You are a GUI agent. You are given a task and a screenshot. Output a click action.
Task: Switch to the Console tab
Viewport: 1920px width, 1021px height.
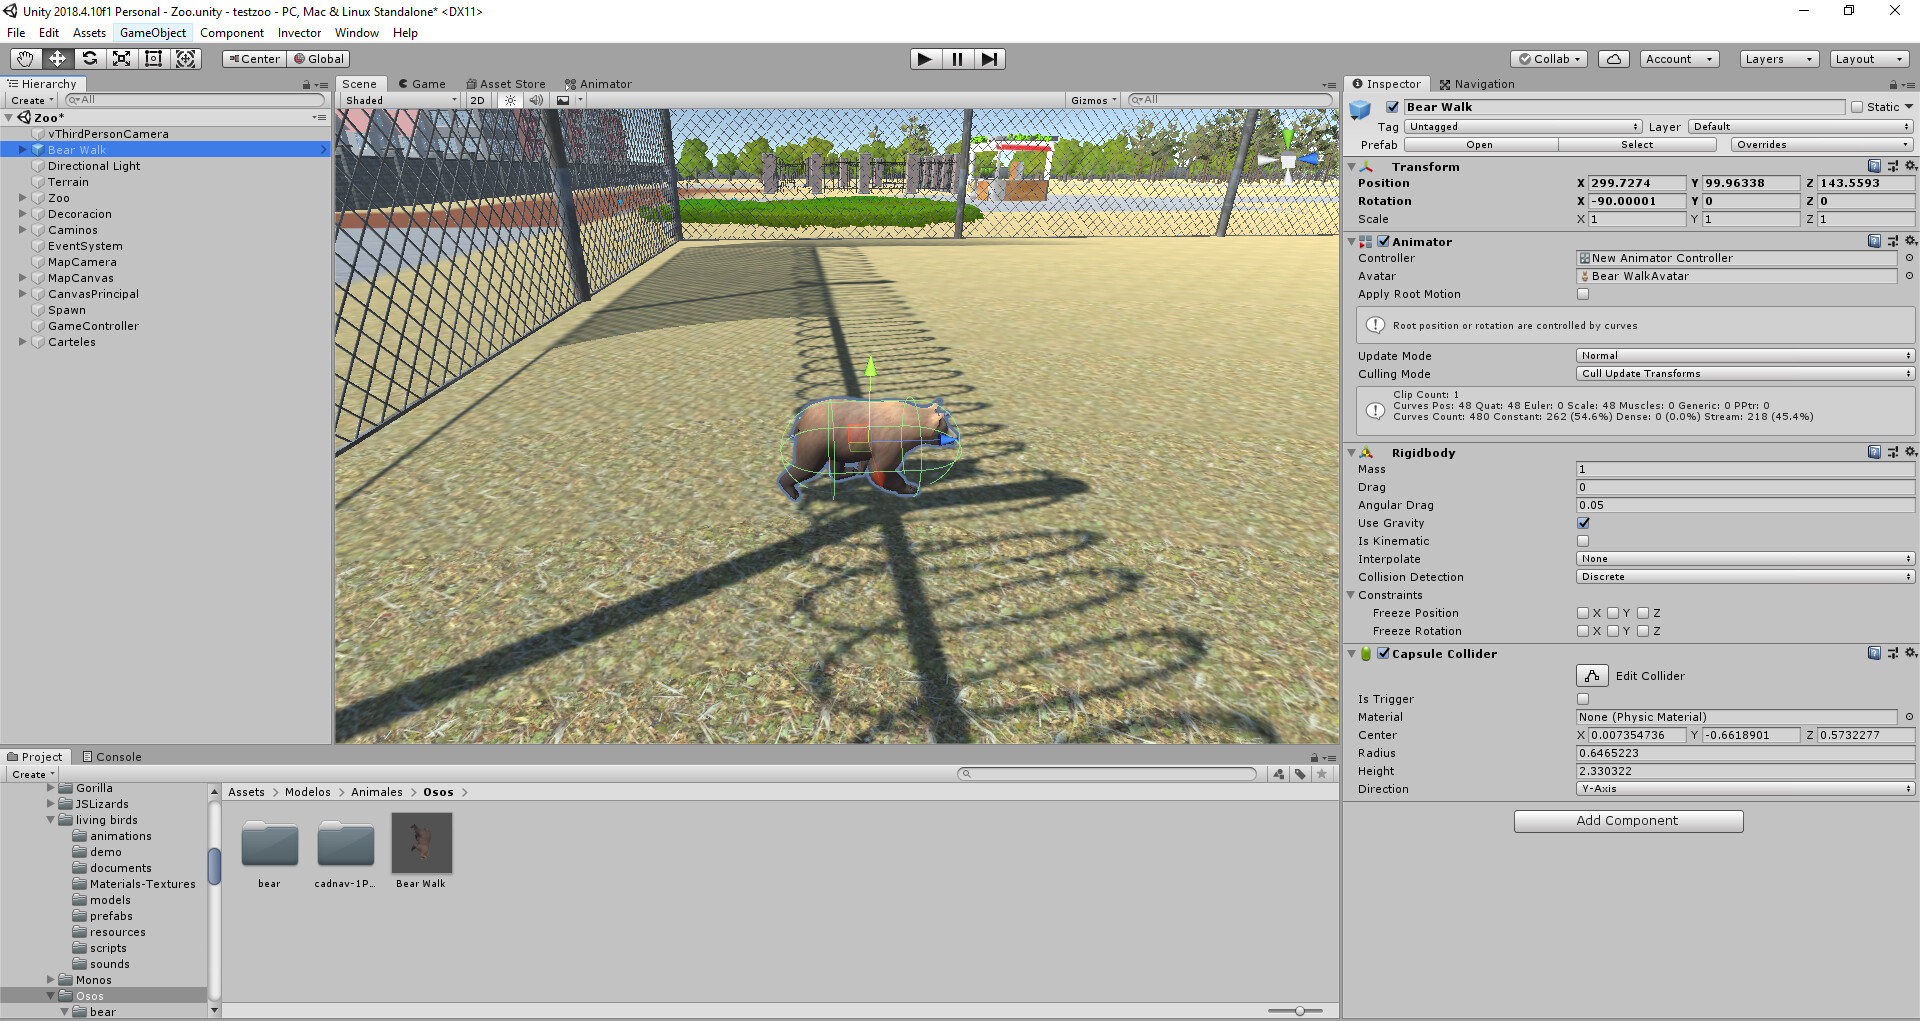(x=112, y=757)
